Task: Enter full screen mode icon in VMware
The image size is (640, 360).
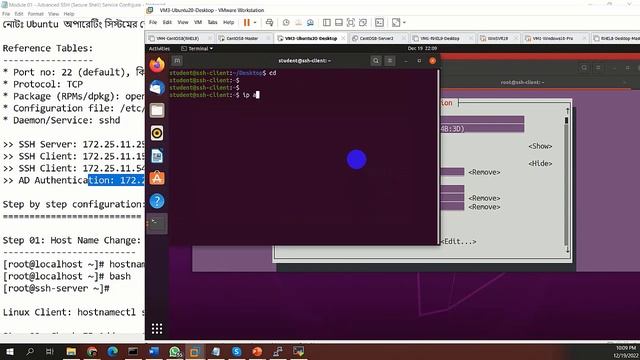Action: tap(351, 22)
